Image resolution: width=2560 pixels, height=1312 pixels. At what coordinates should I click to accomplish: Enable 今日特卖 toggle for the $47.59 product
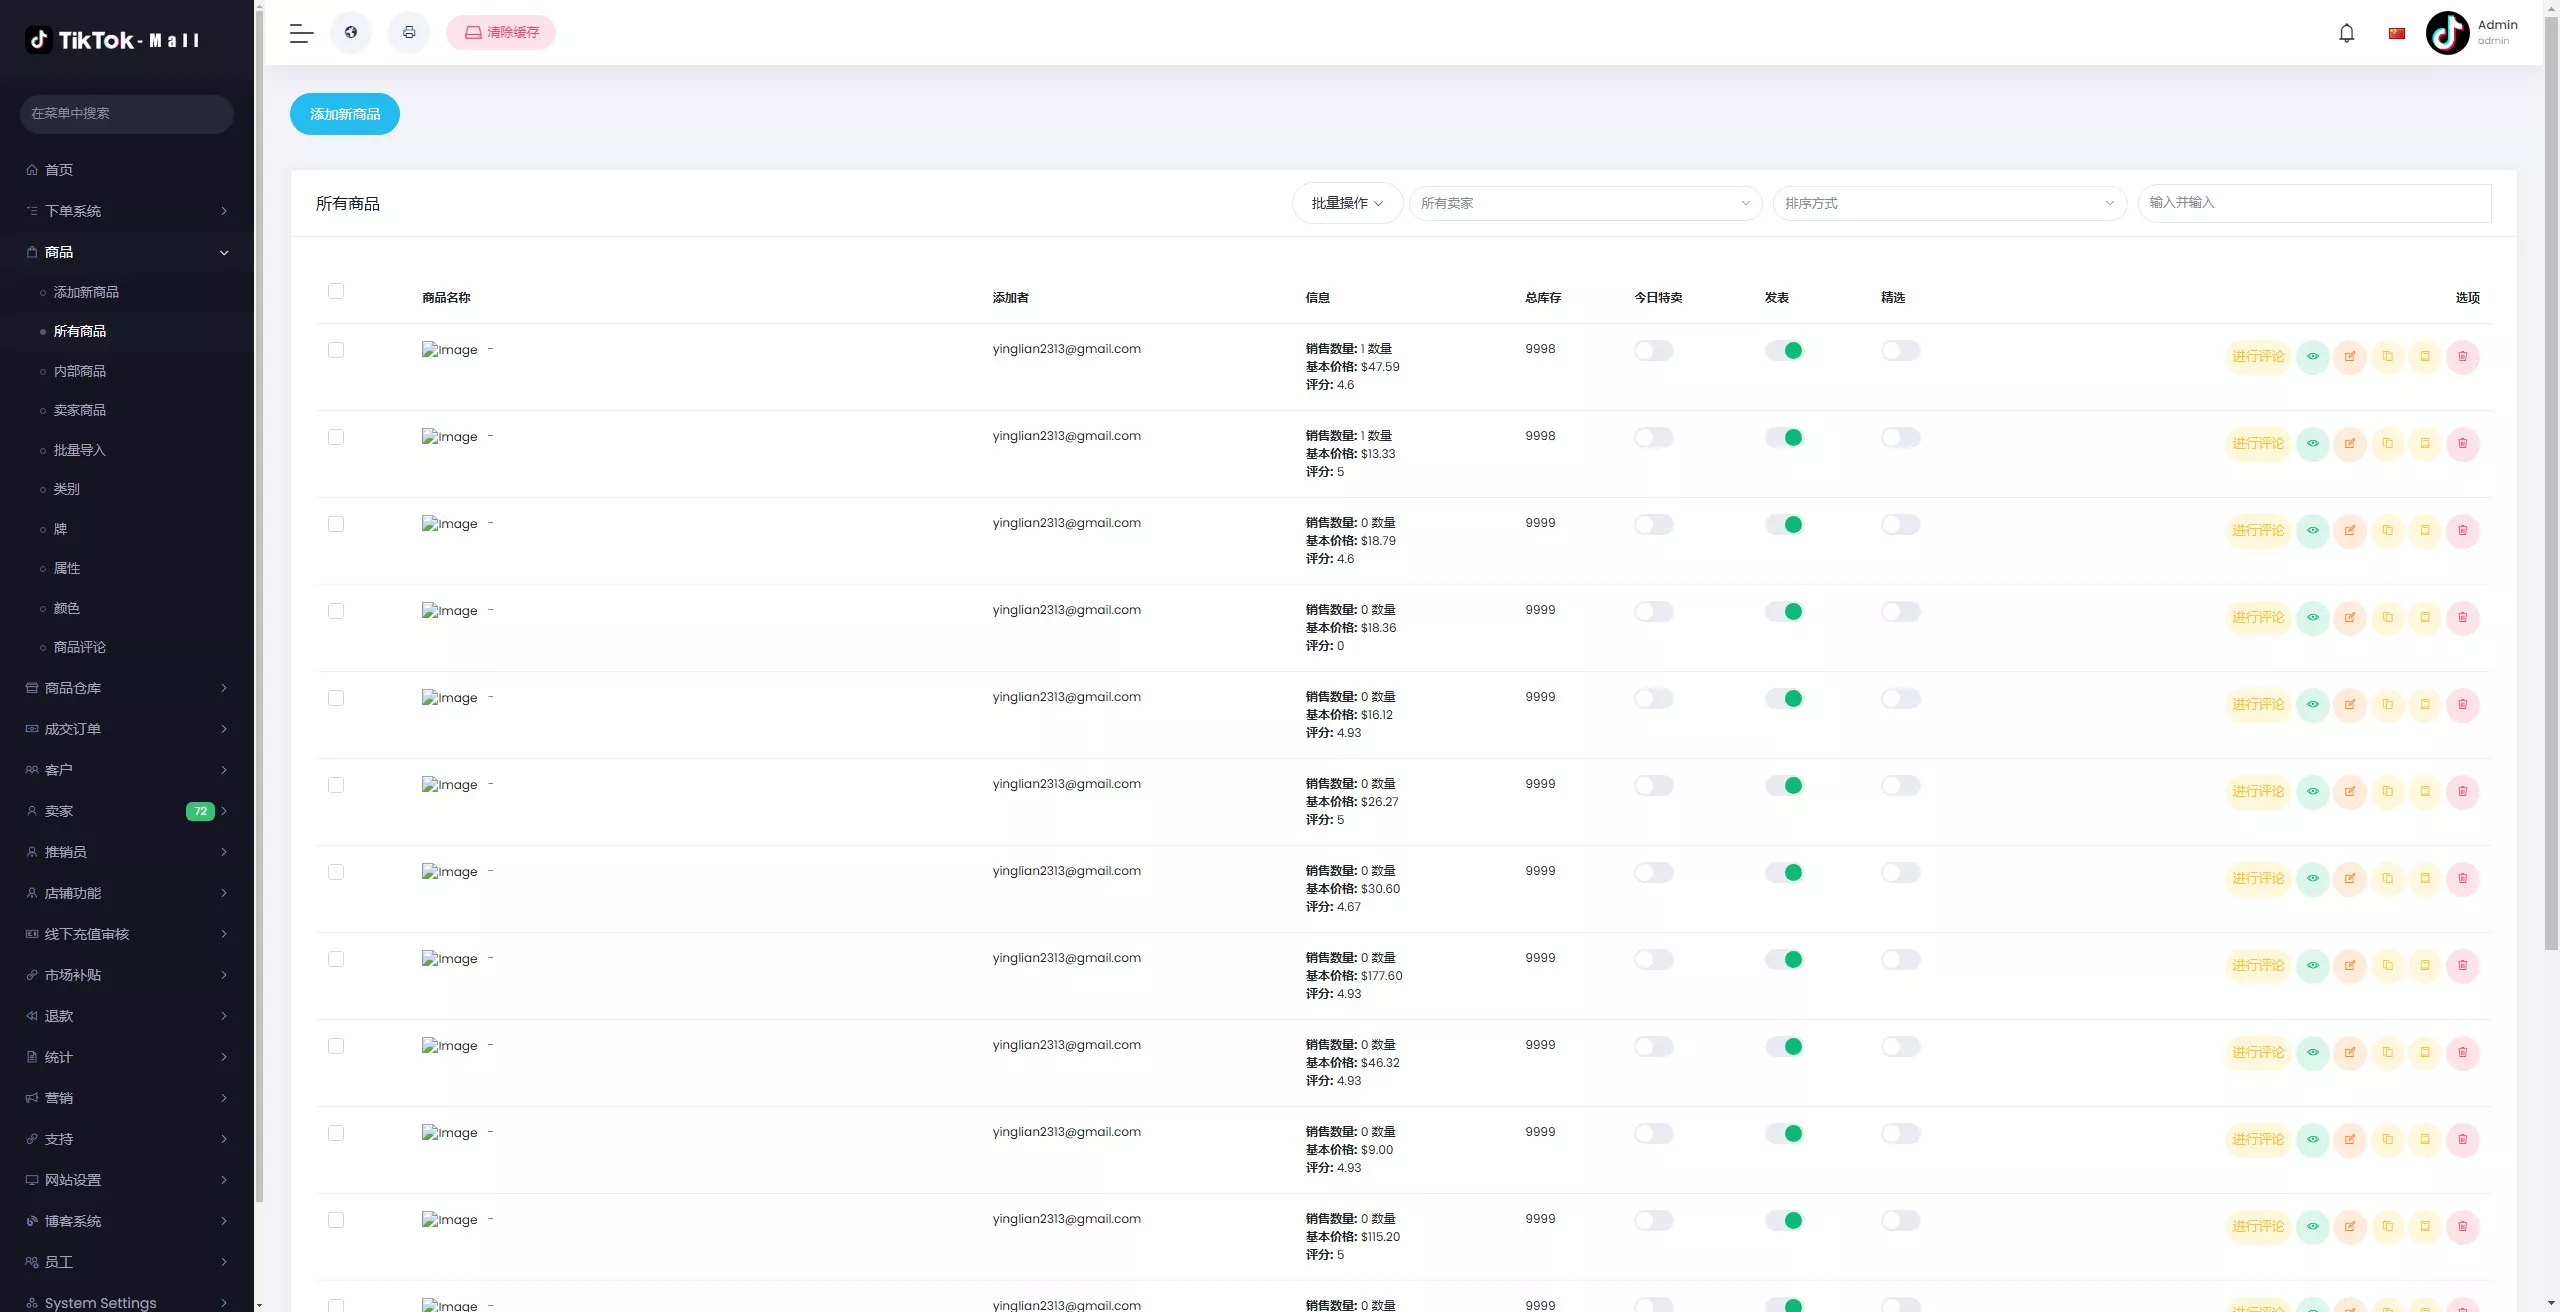1653,351
